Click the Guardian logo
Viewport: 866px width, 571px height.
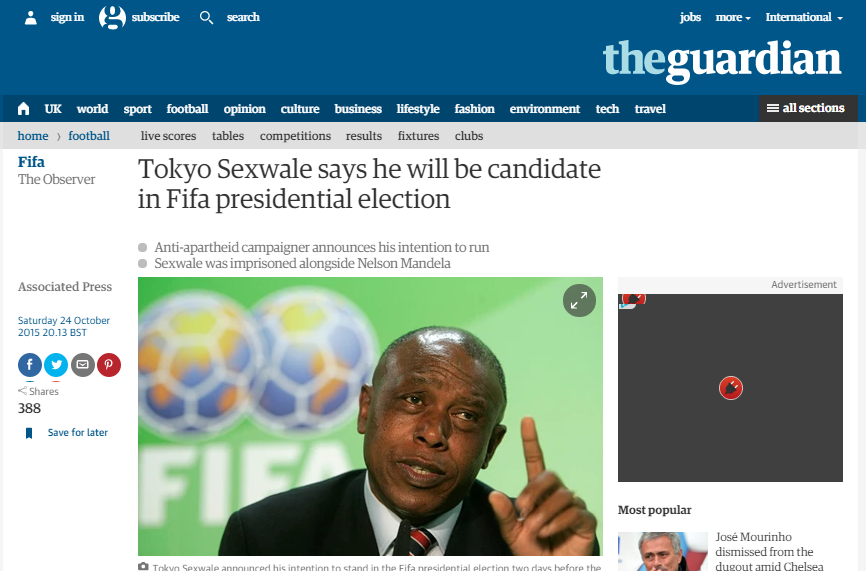point(721,60)
